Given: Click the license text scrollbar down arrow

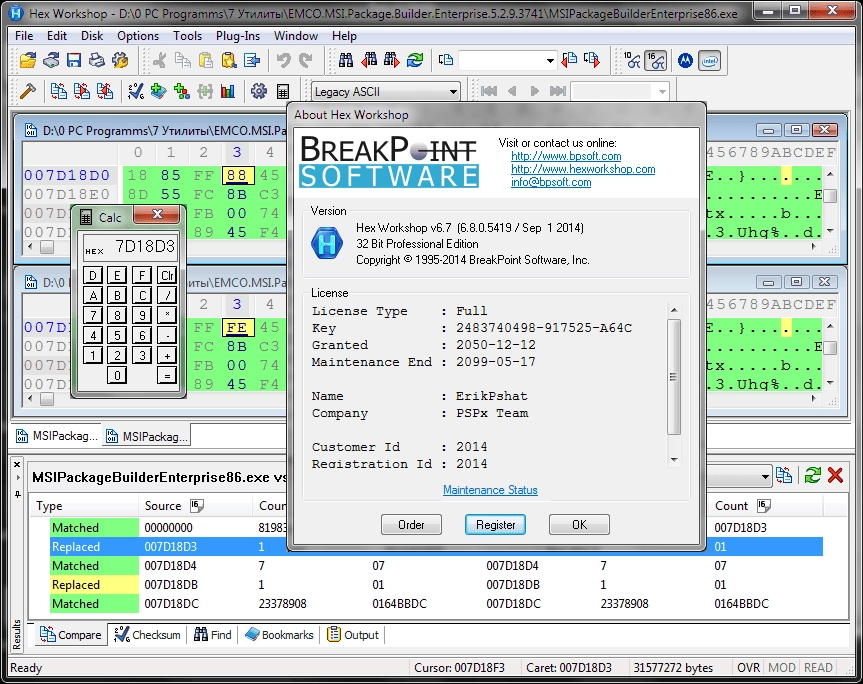Looking at the screenshot, I should tap(674, 459).
